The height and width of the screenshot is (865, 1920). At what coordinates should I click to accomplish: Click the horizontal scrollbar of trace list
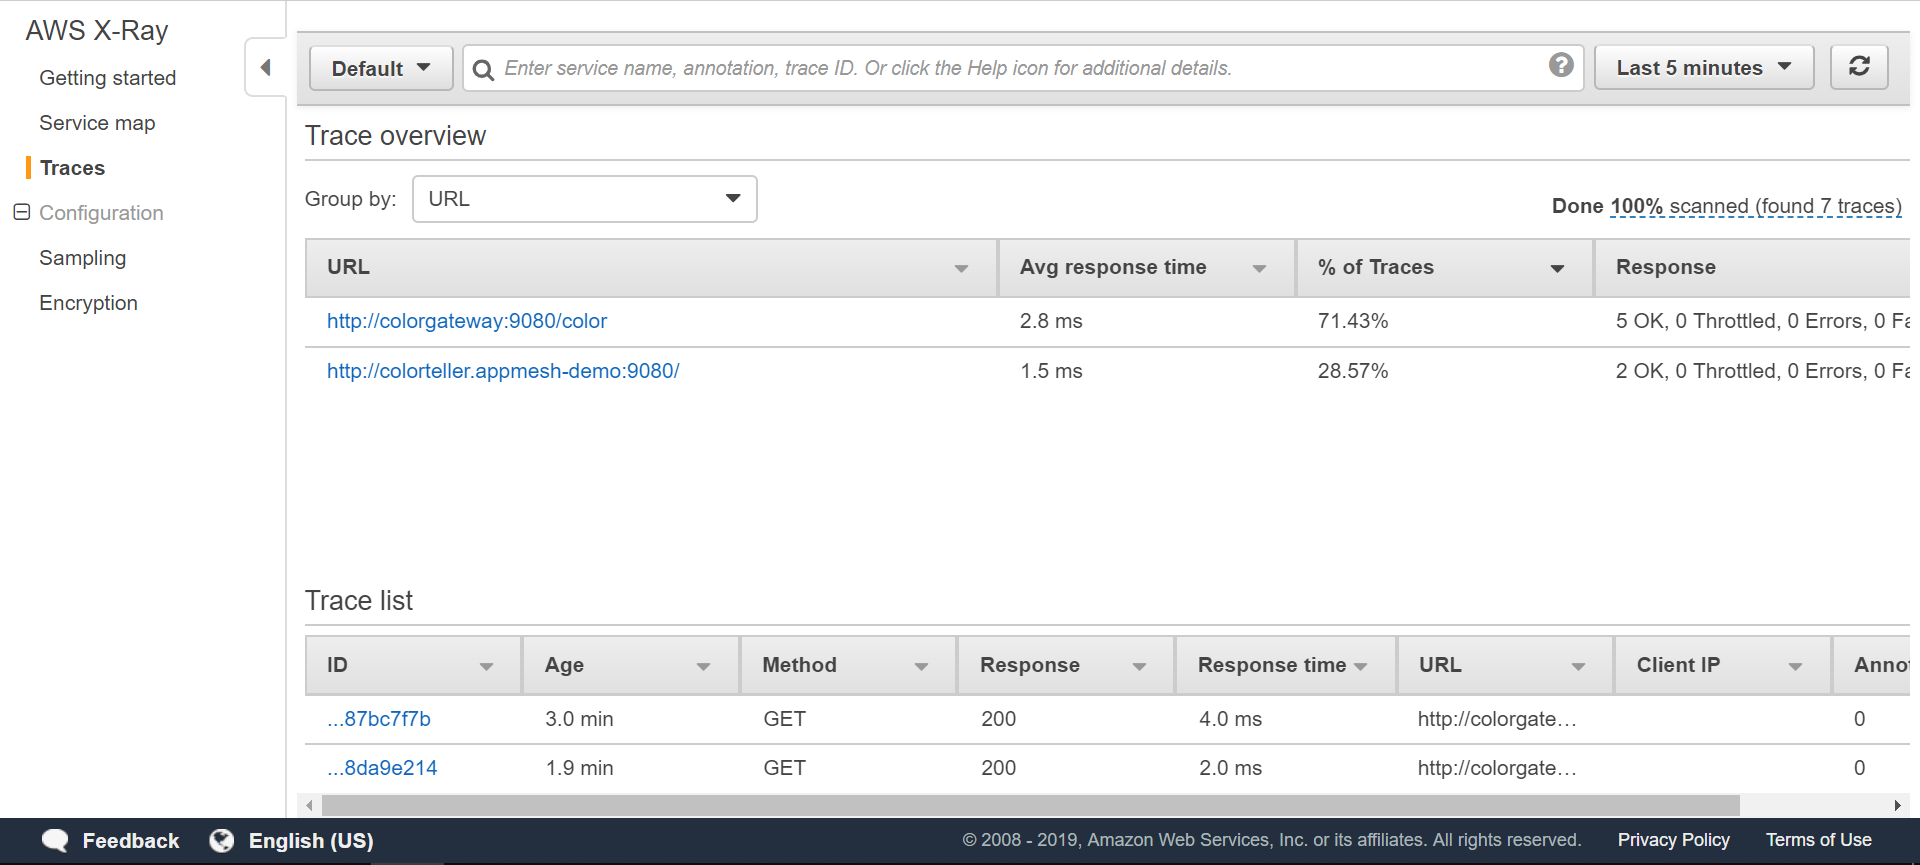click(x=1030, y=805)
